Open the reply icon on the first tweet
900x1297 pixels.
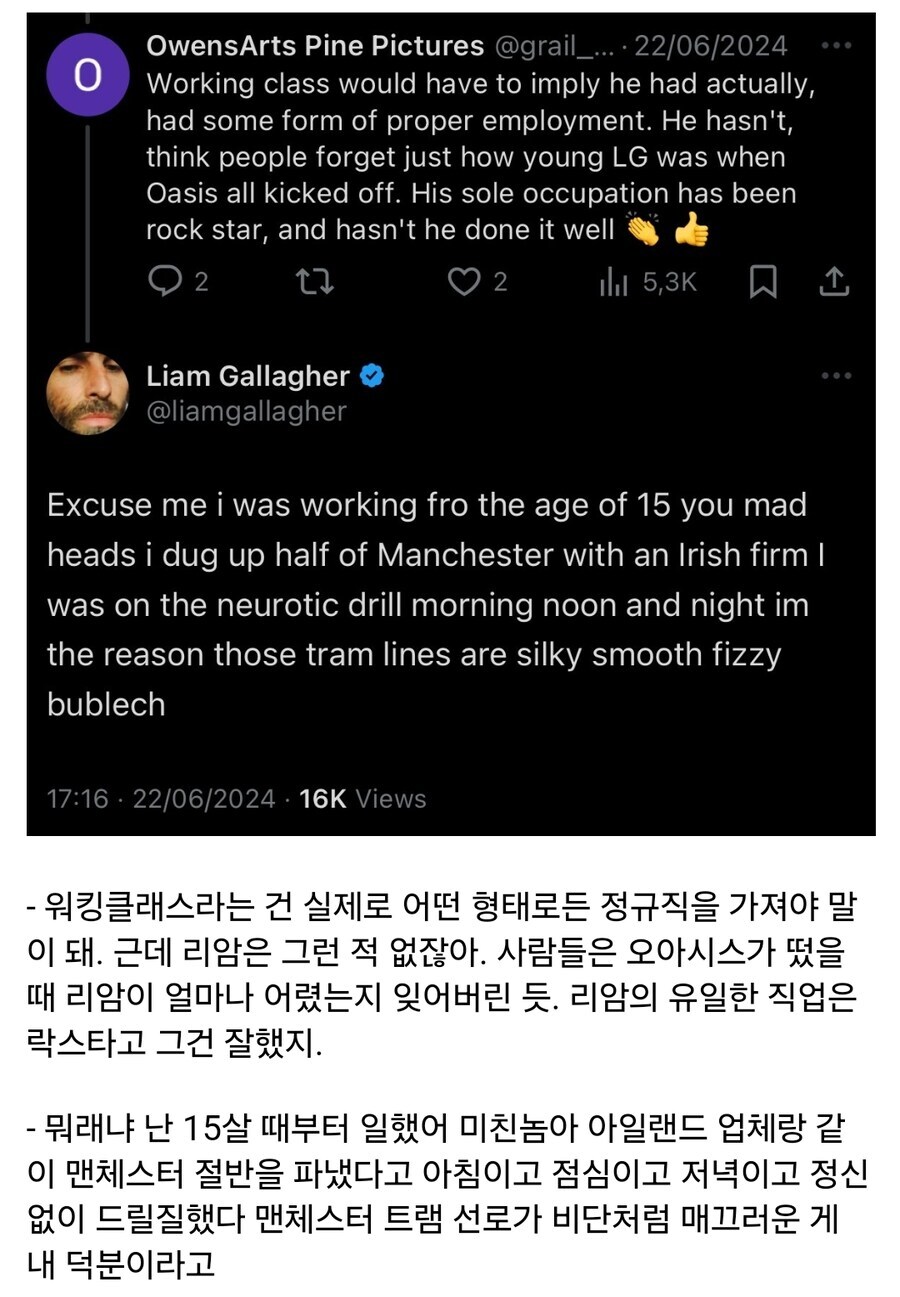click(x=165, y=281)
